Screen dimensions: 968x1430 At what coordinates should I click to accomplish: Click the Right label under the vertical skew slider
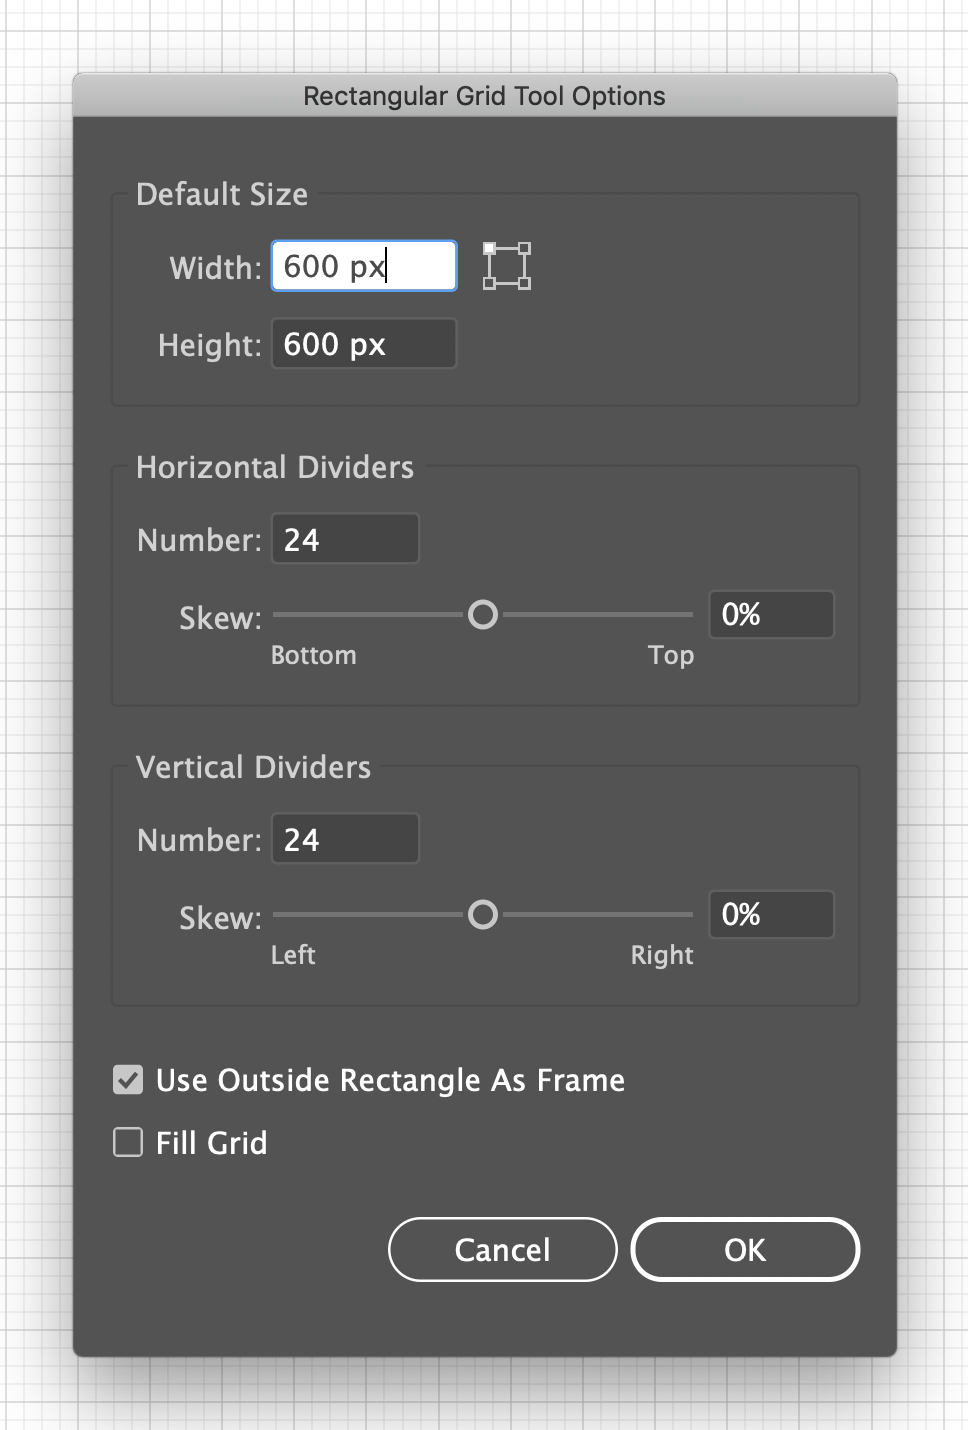tap(662, 955)
